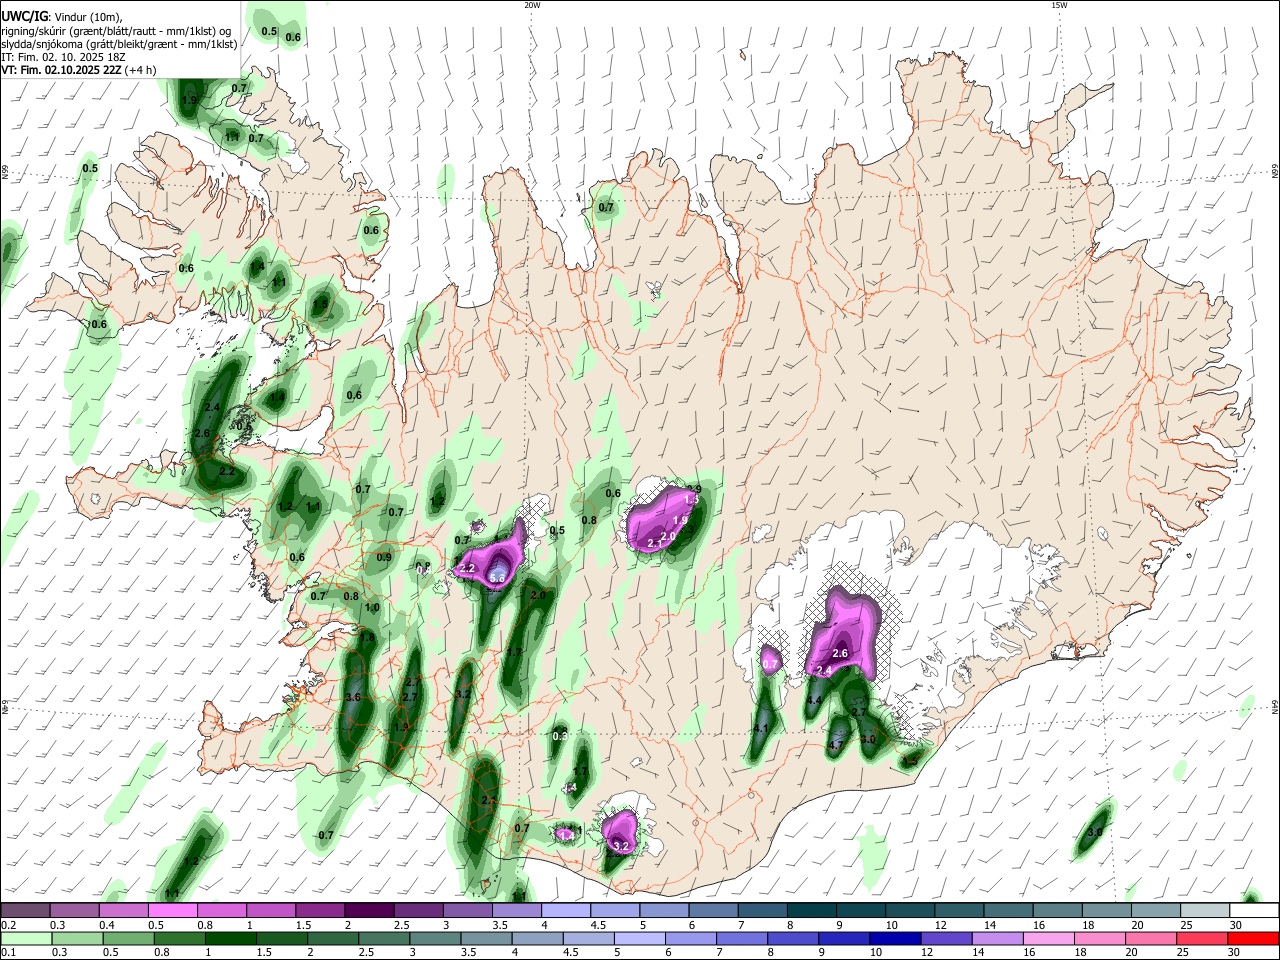Click the 4.4 rain value on map
The image size is (1280, 960).
(x=814, y=701)
